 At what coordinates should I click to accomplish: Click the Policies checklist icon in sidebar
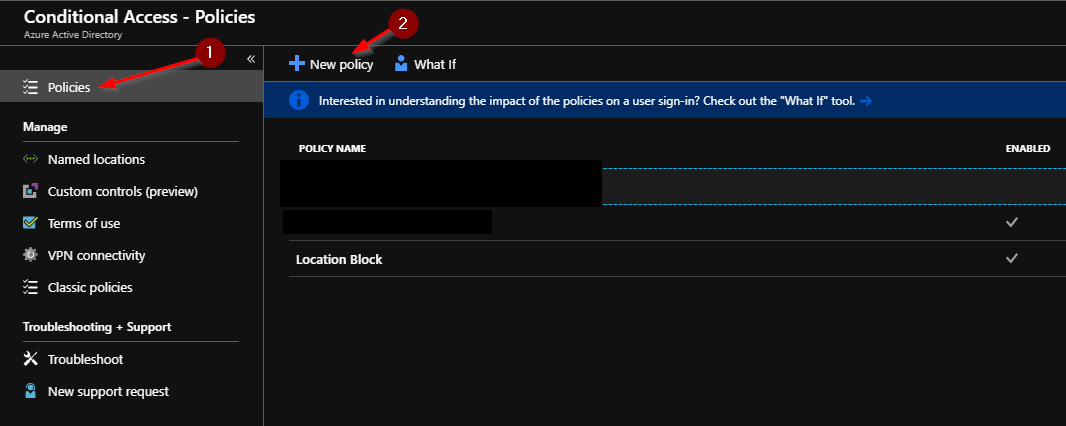point(30,87)
